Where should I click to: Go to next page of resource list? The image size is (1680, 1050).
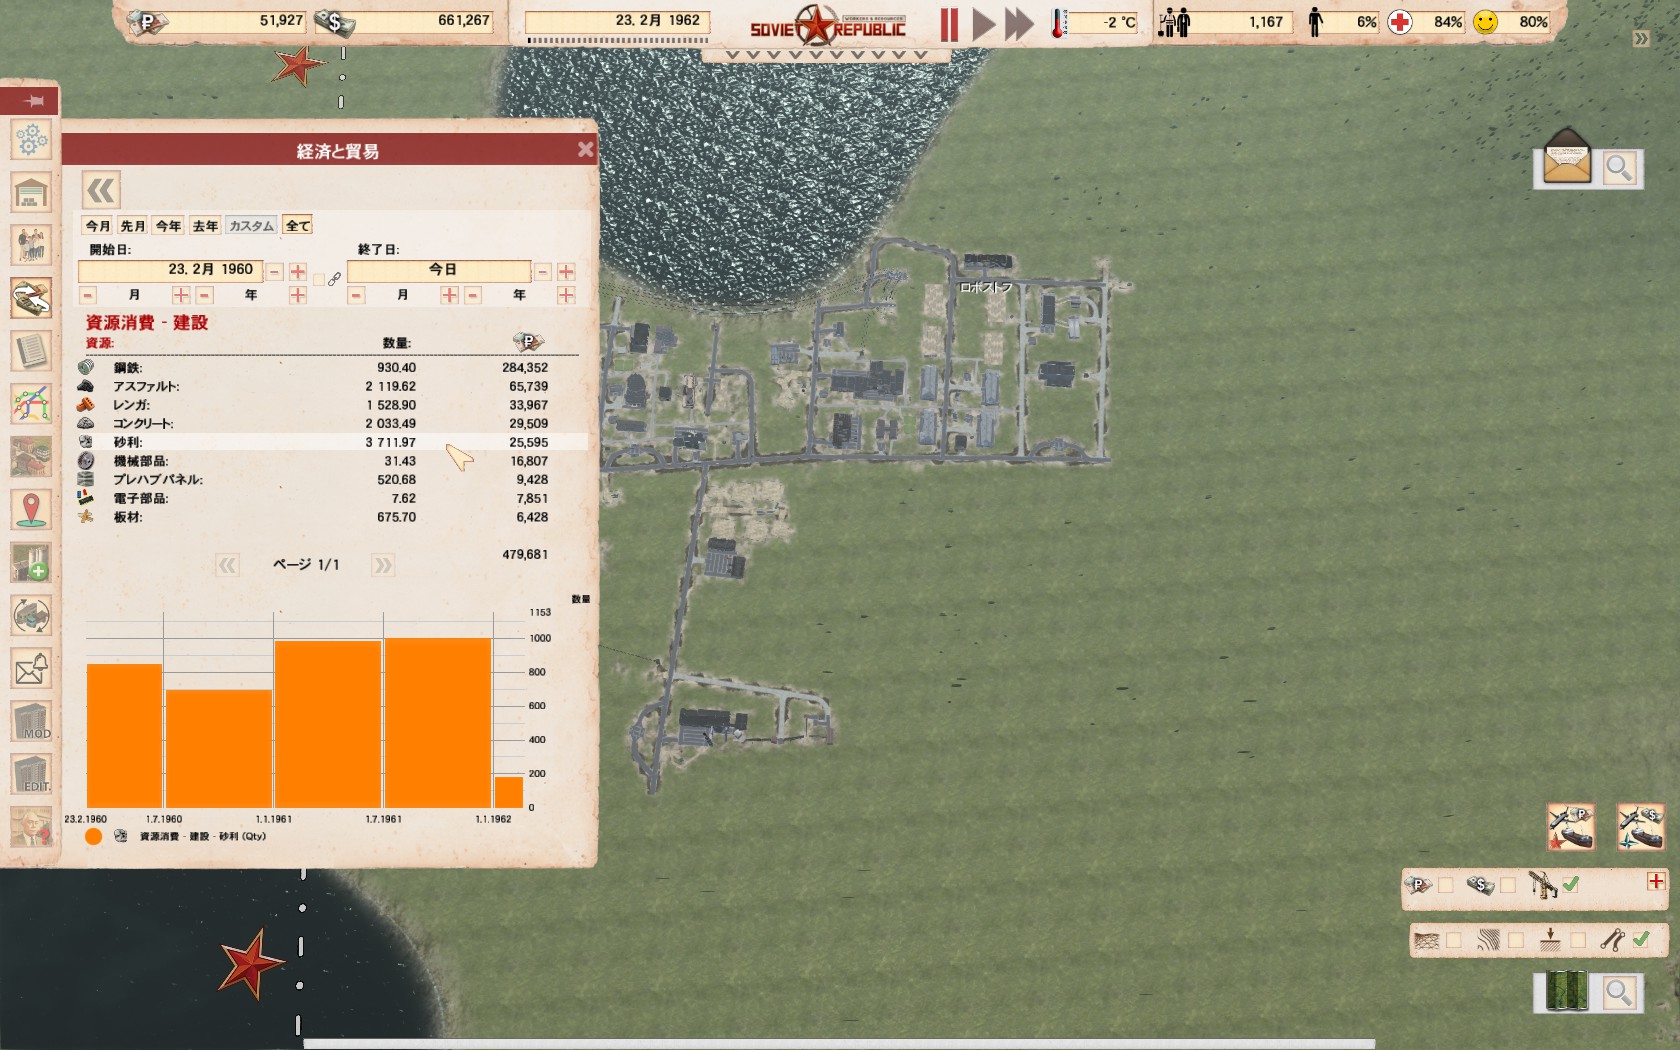[x=382, y=565]
